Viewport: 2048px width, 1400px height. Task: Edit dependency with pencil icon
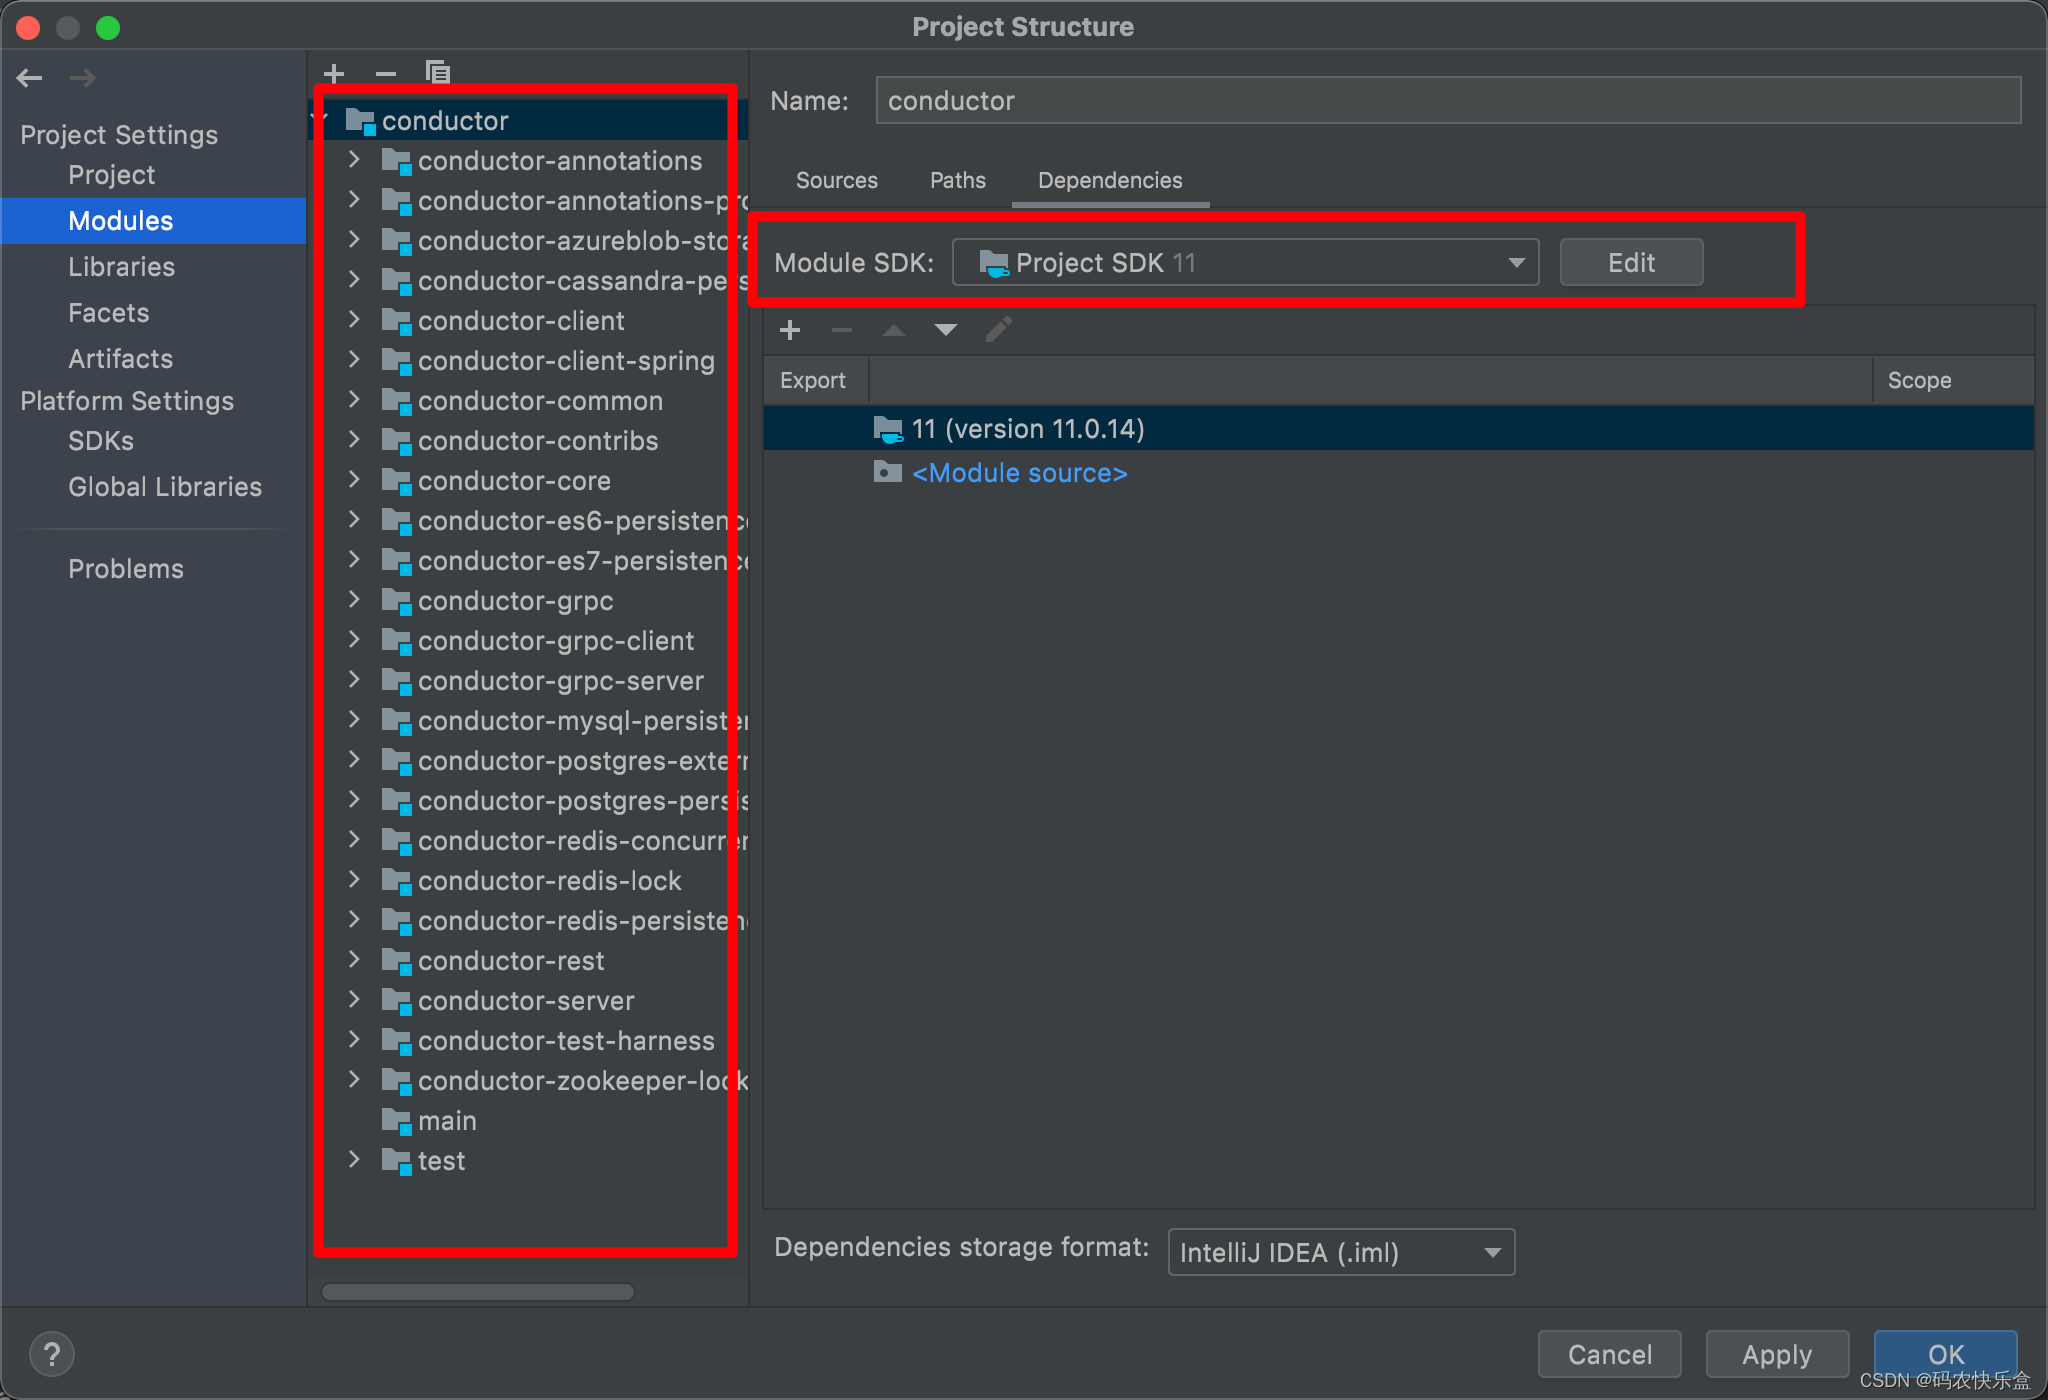click(x=998, y=330)
